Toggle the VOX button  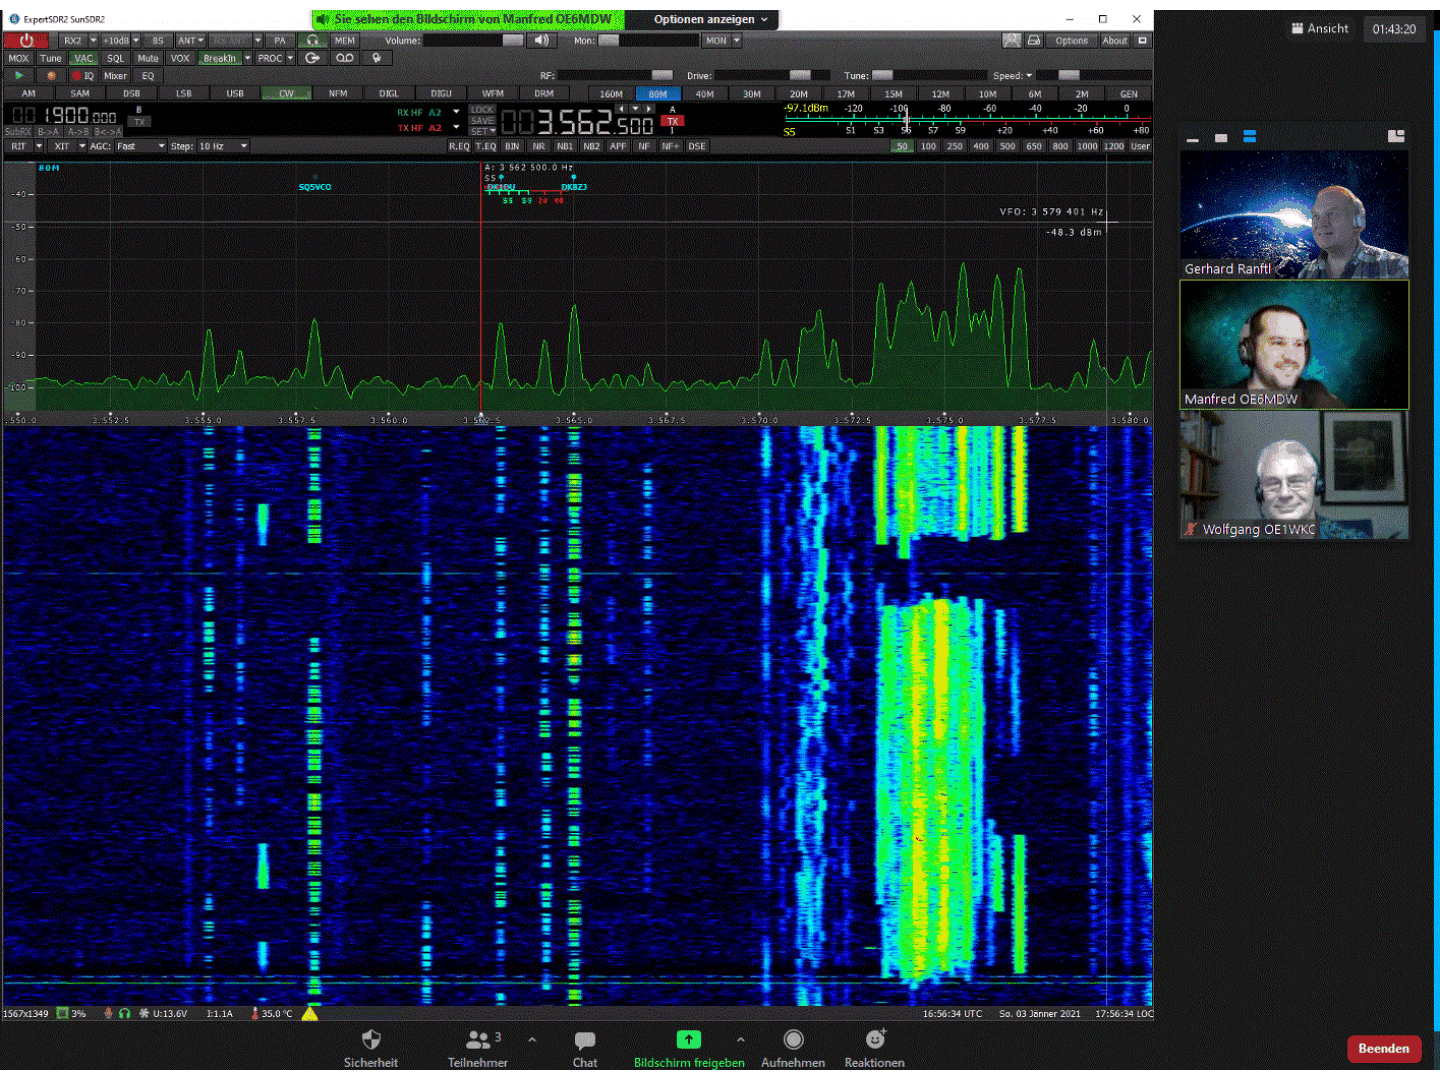click(x=180, y=58)
